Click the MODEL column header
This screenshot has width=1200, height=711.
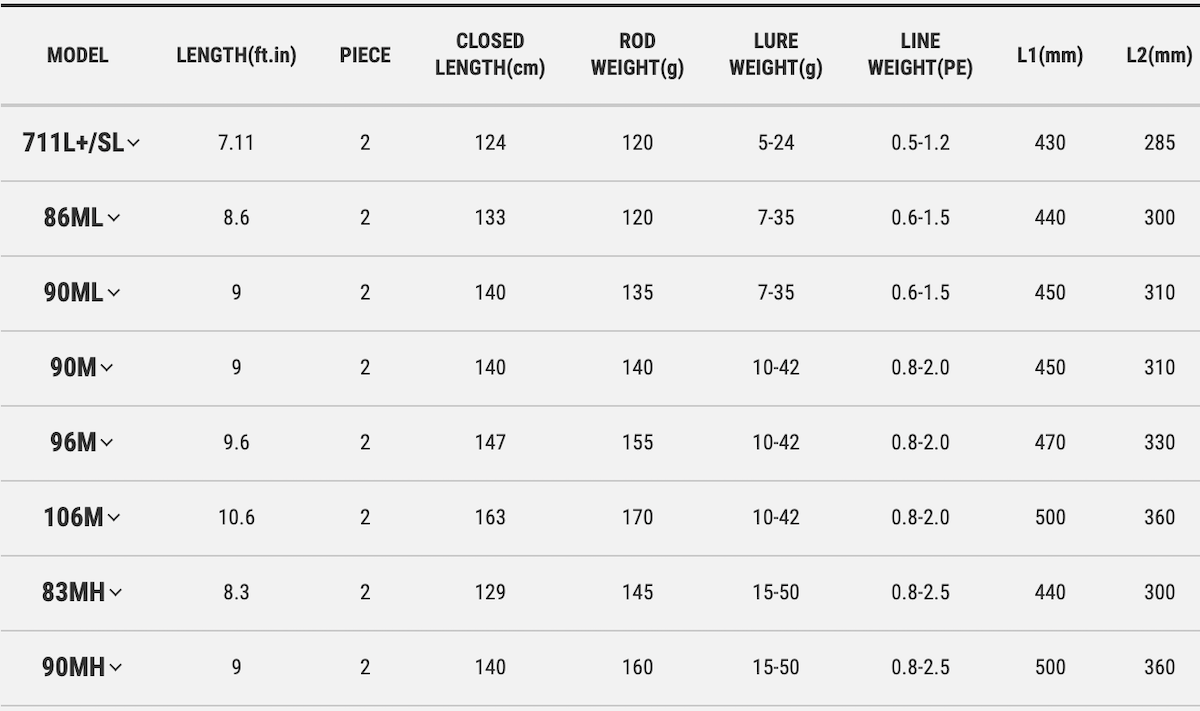pos(78,55)
